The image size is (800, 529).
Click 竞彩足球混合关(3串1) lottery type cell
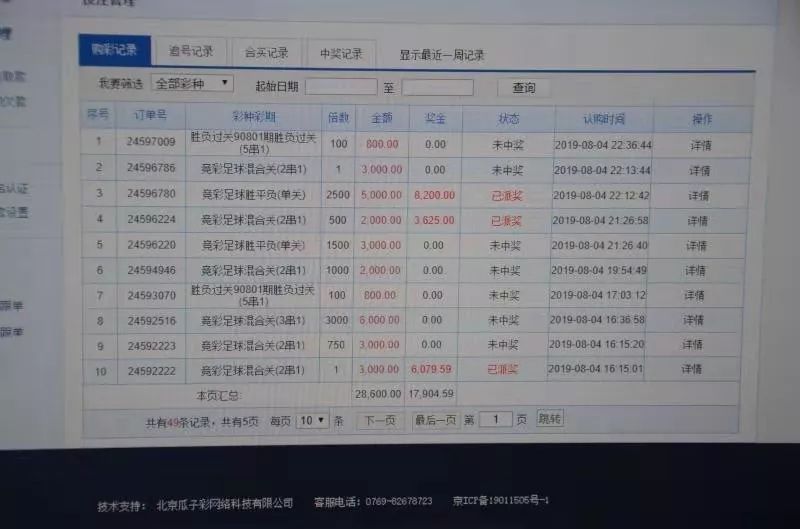click(253, 320)
